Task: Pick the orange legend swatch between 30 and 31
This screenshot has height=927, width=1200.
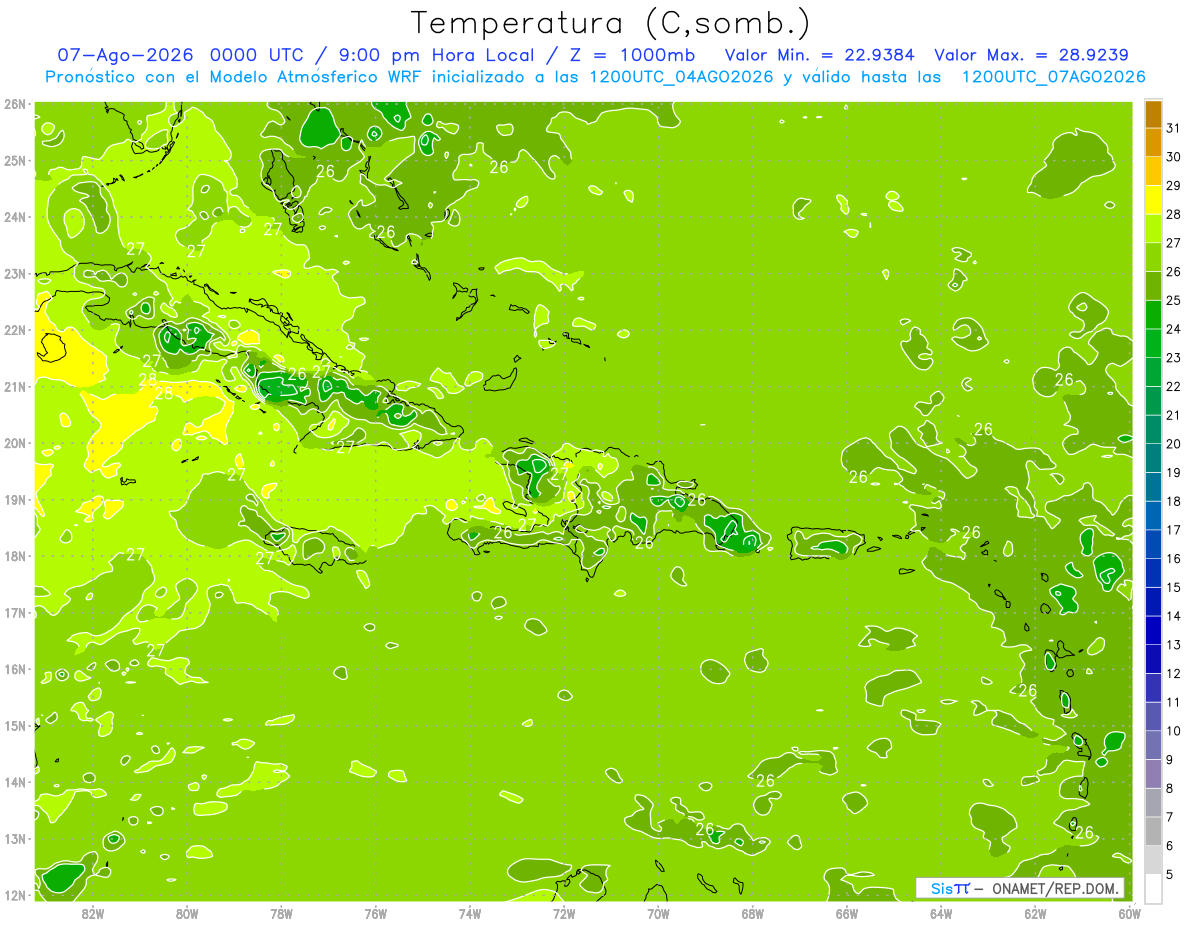Action: tap(1153, 142)
